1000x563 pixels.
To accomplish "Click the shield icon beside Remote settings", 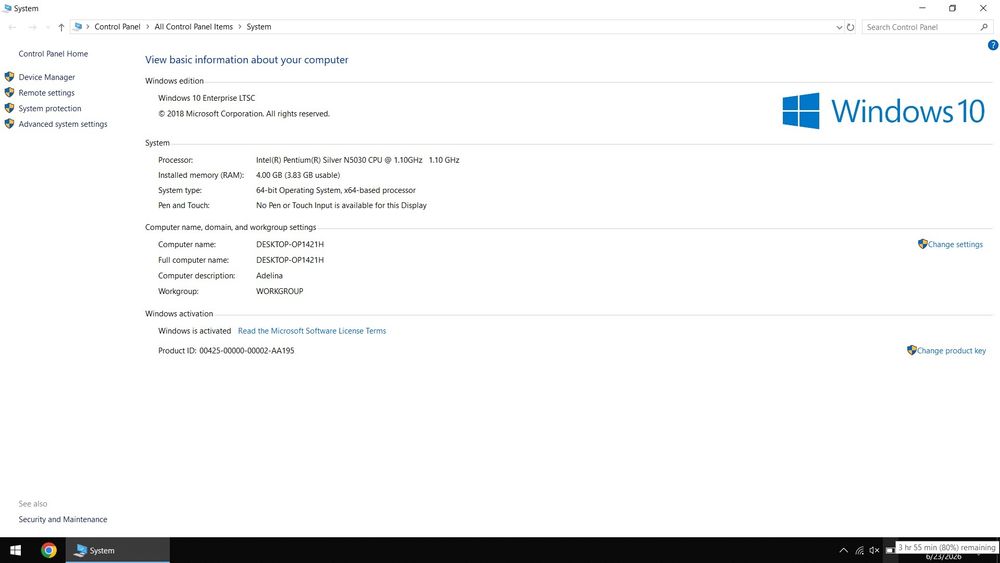I will (9, 92).
